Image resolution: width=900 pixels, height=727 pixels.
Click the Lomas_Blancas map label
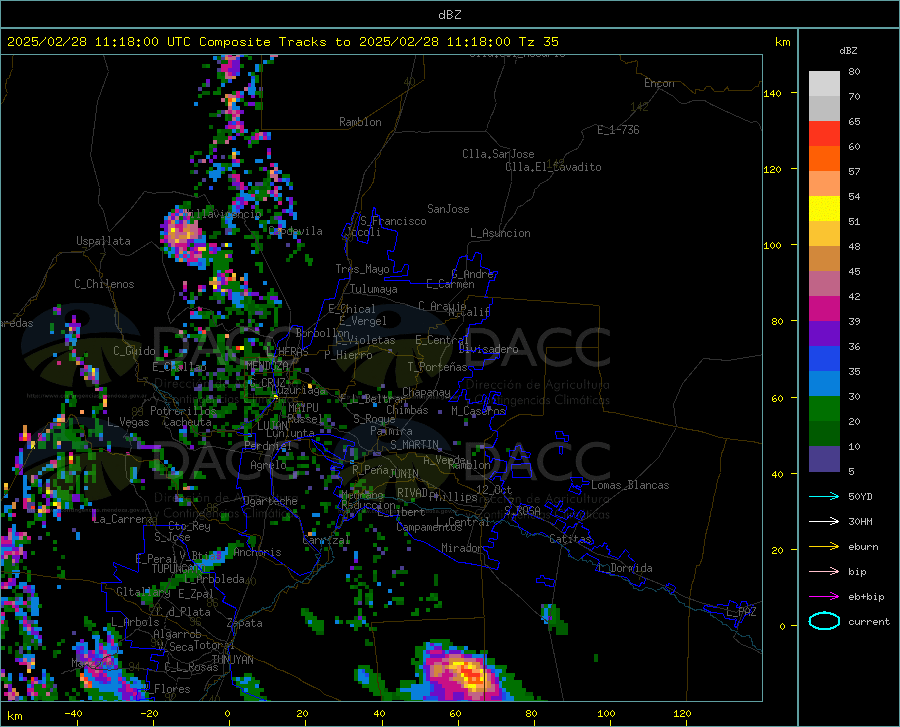point(630,485)
